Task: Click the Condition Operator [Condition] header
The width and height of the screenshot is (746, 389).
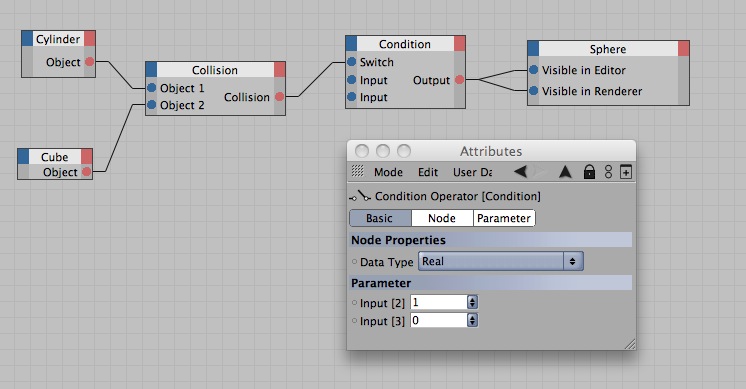Action: point(458,196)
